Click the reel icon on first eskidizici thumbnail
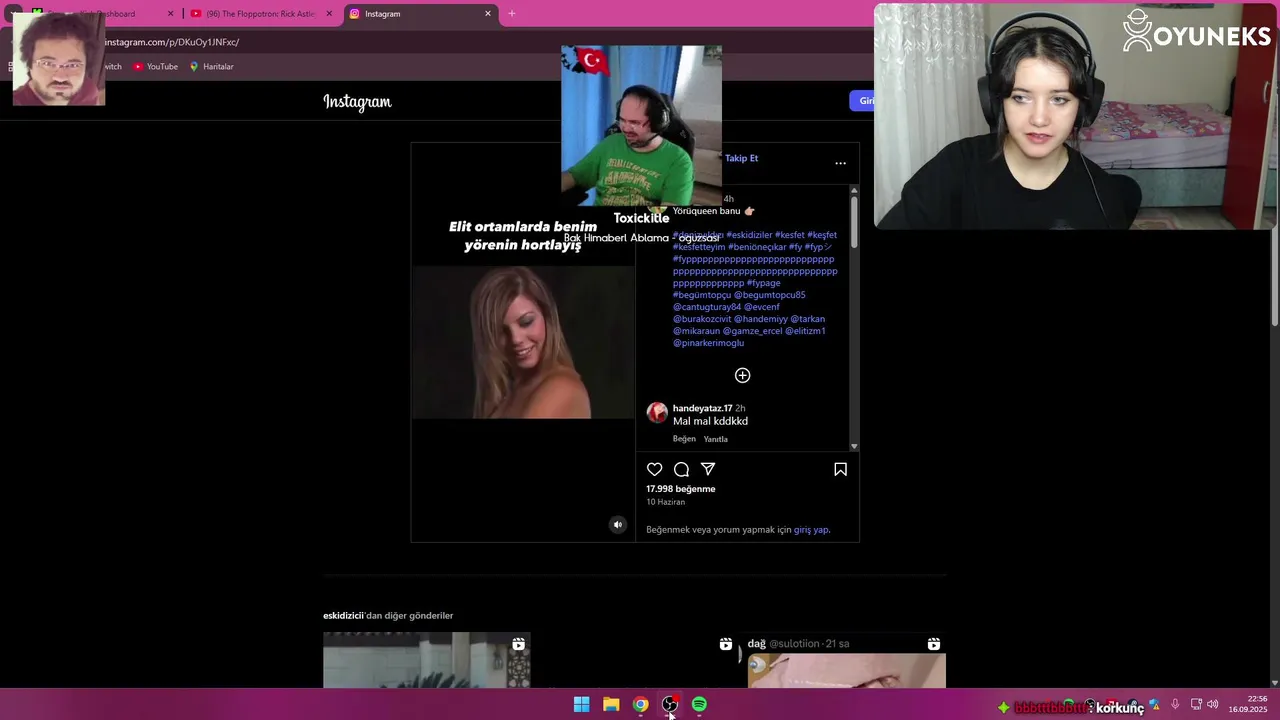 click(x=518, y=644)
